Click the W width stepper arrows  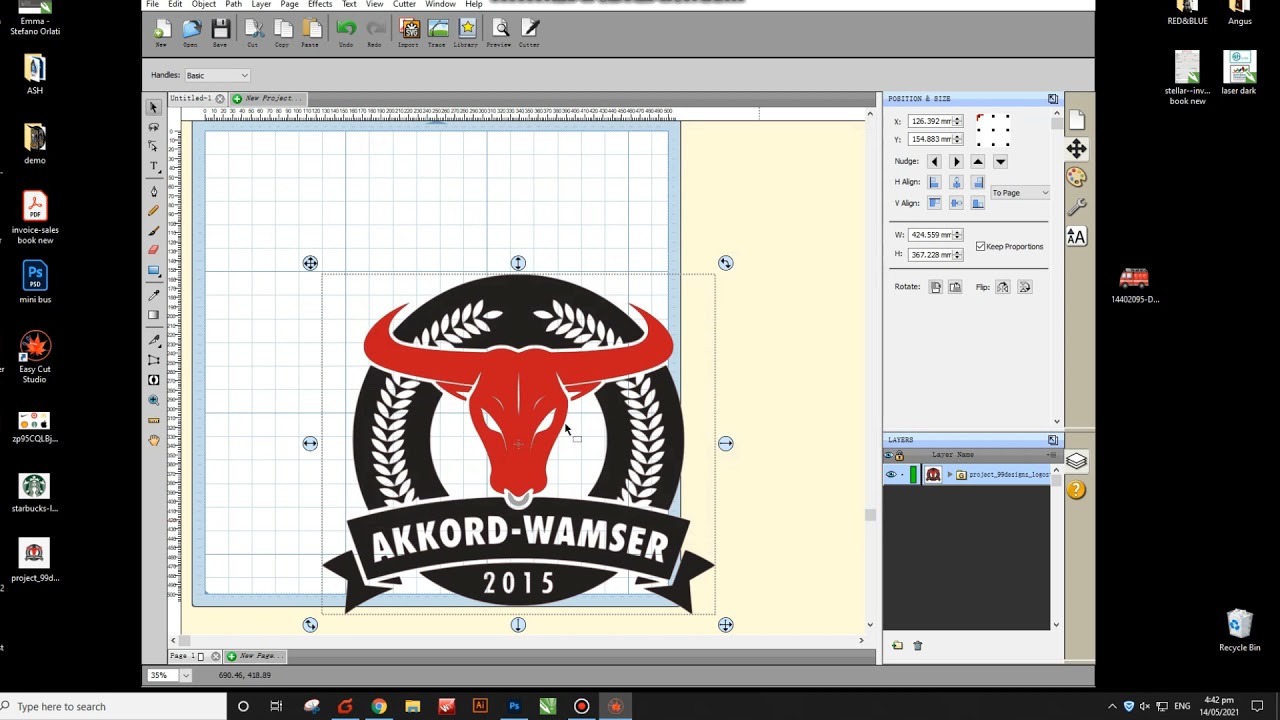pos(957,235)
